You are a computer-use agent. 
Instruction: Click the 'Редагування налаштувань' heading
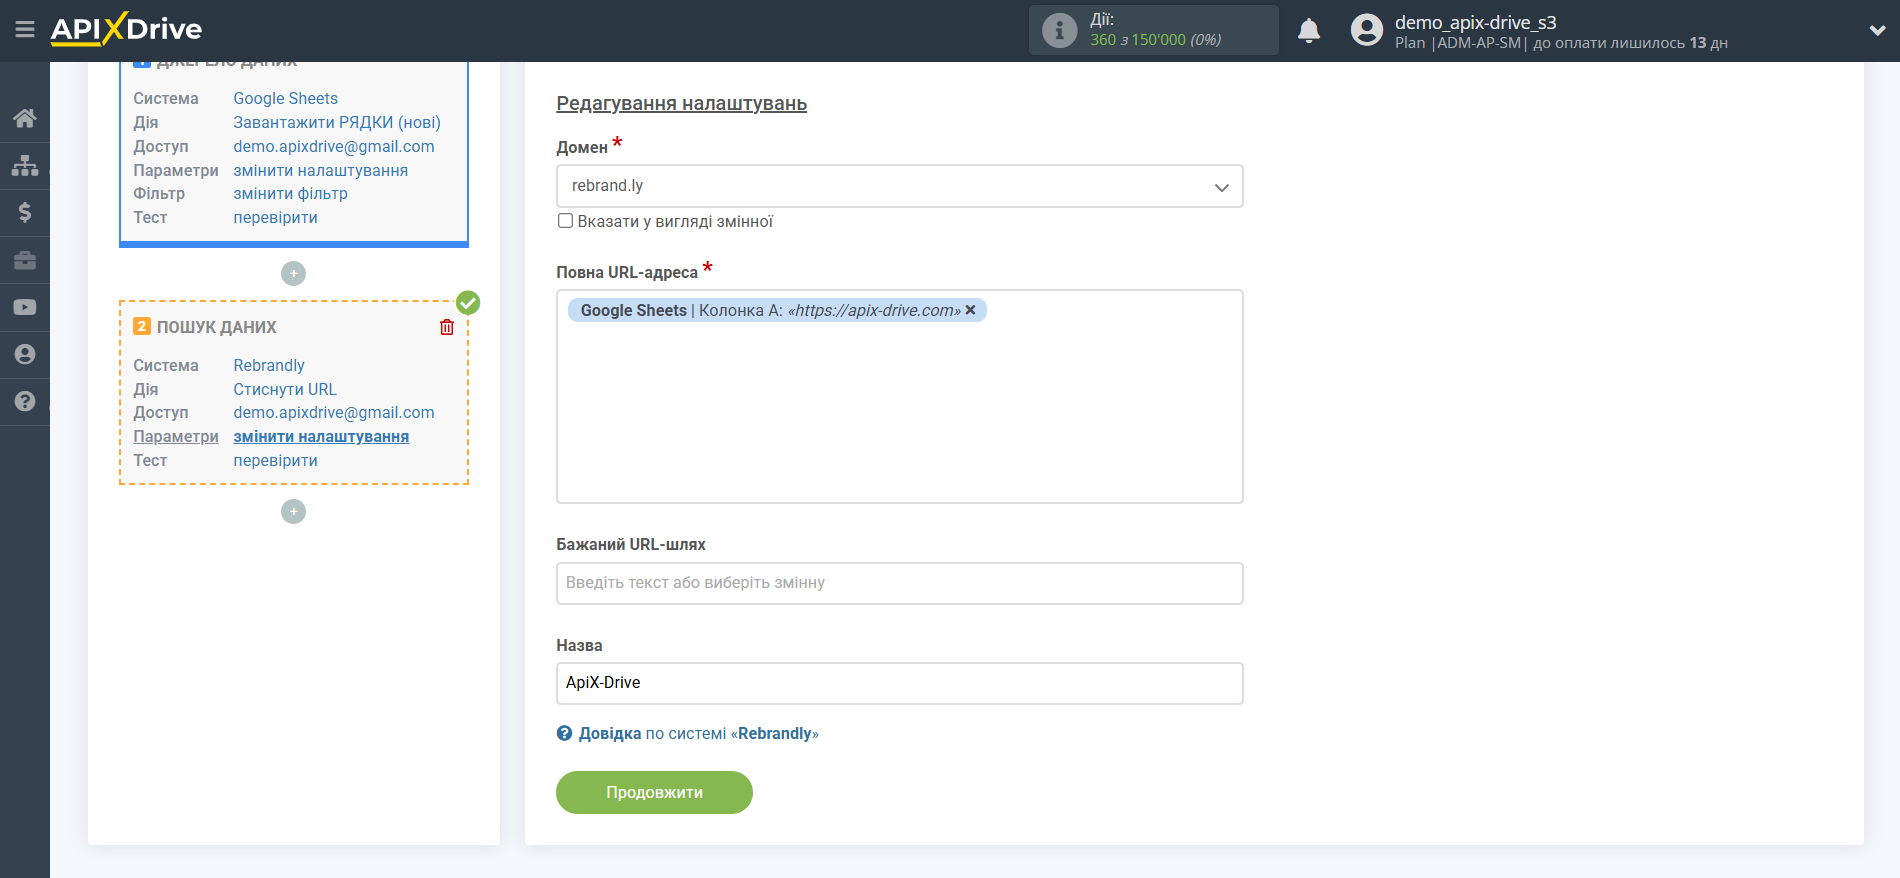coord(681,103)
